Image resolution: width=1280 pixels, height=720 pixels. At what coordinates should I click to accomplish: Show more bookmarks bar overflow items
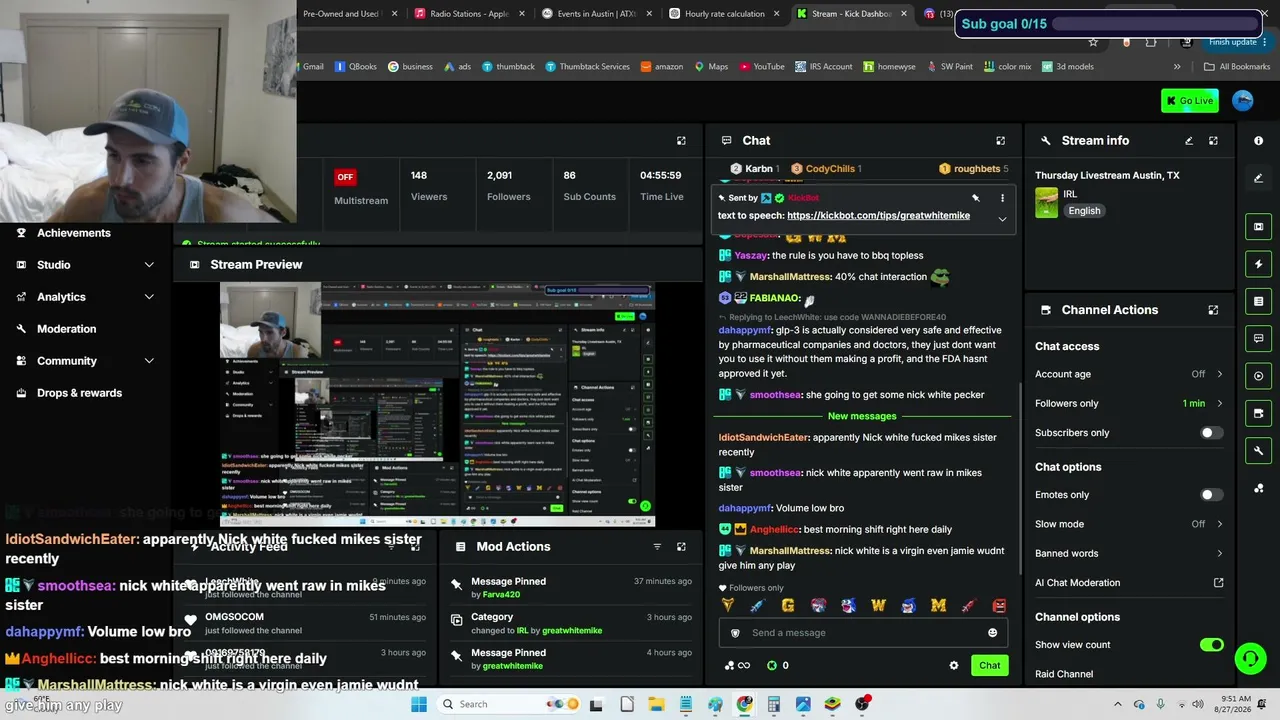coord(1177,67)
